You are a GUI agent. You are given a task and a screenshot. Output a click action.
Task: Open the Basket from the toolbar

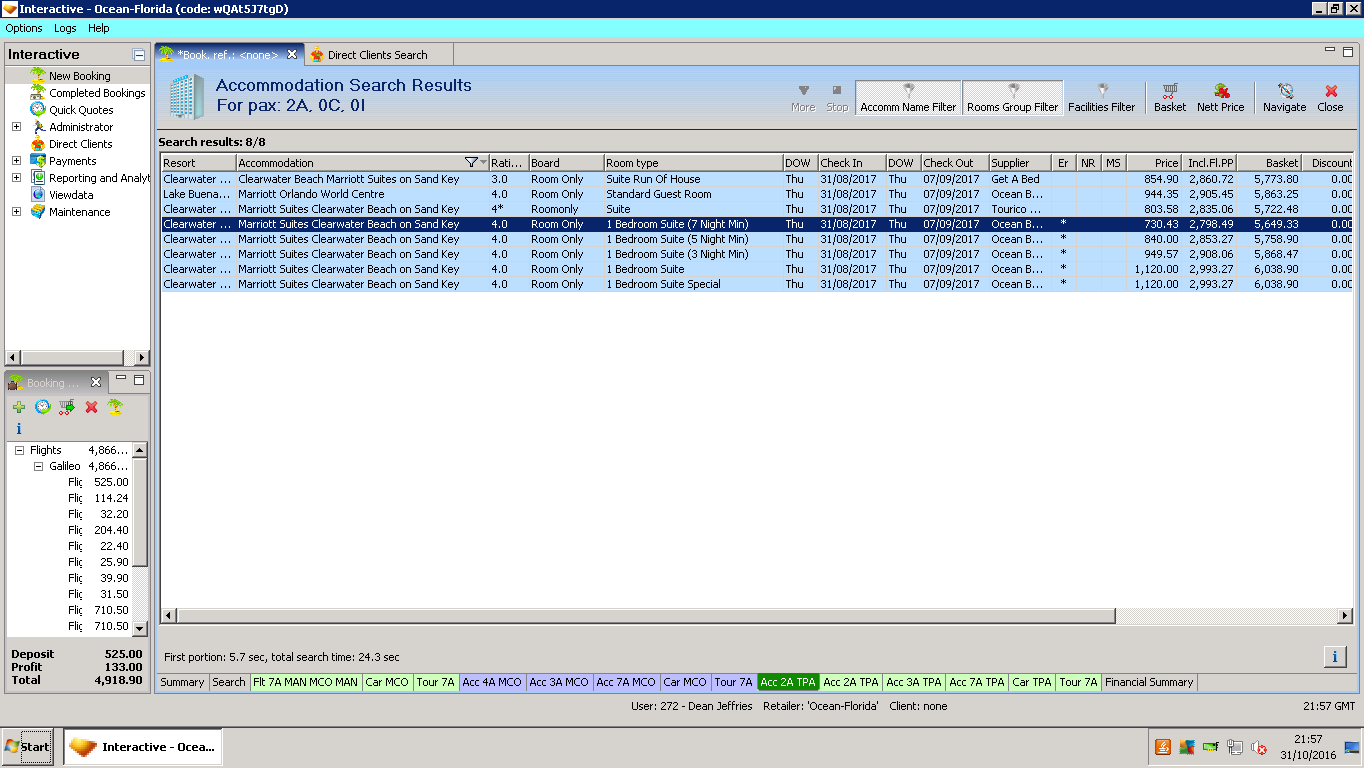pyautogui.click(x=1169, y=97)
